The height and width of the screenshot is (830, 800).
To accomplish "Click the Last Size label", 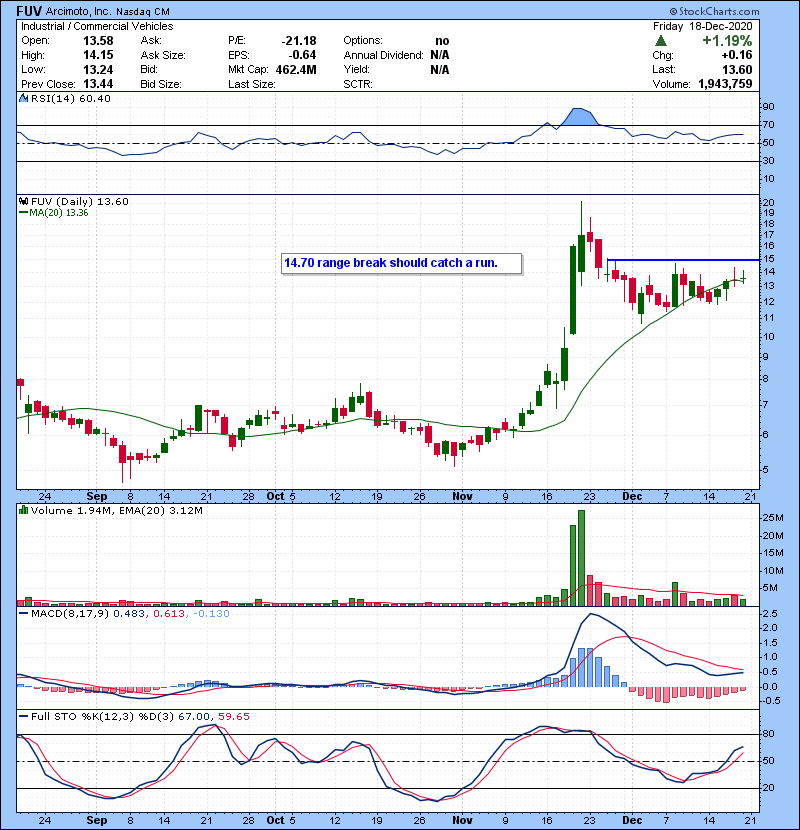I will pos(251,84).
